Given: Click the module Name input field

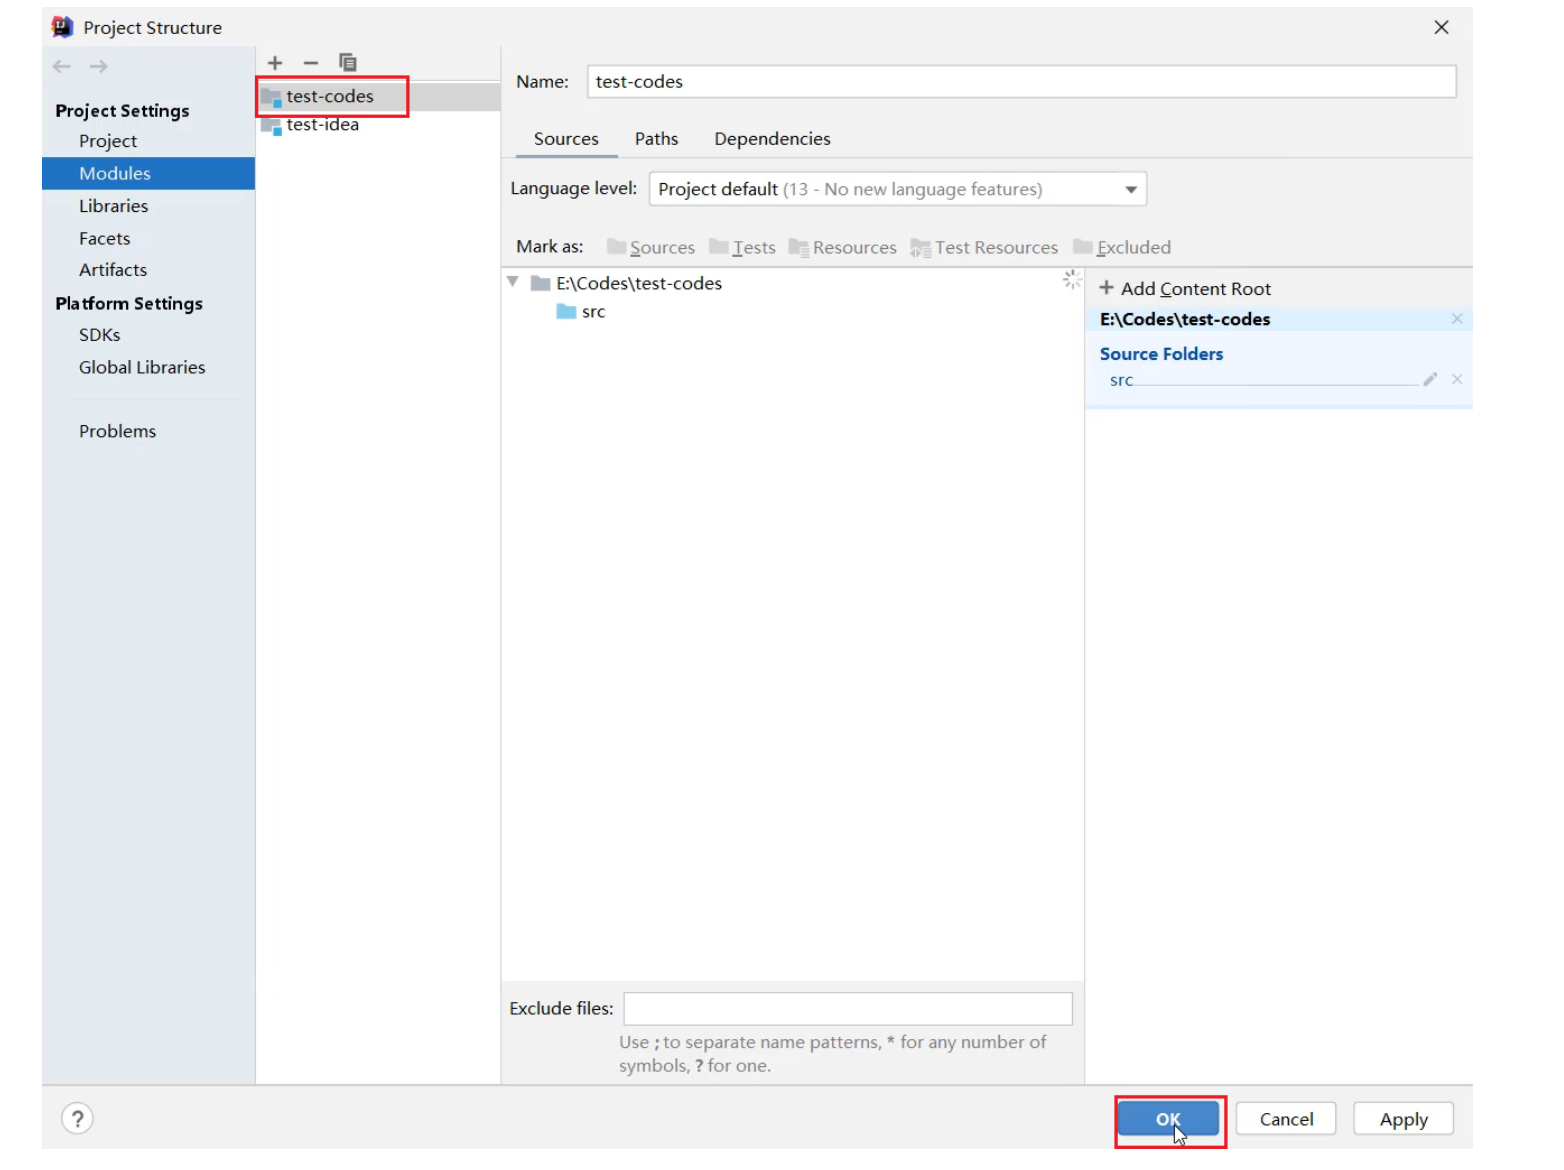Looking at the screenshot, I should pyautogui.click(x=1021, y=82).
